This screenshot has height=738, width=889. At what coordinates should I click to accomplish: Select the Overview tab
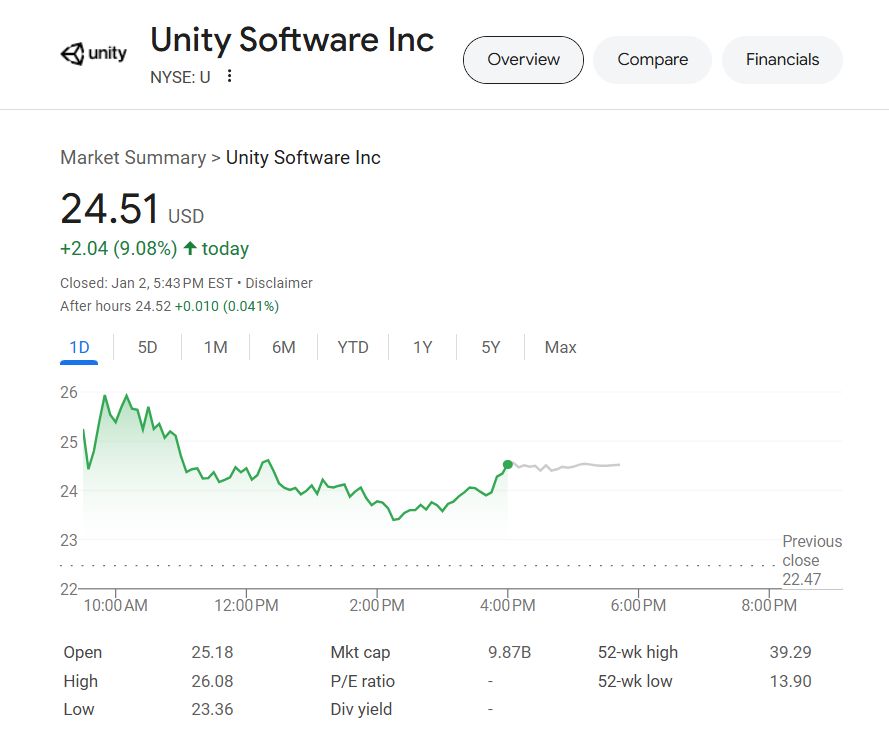[x=523, y=60]
